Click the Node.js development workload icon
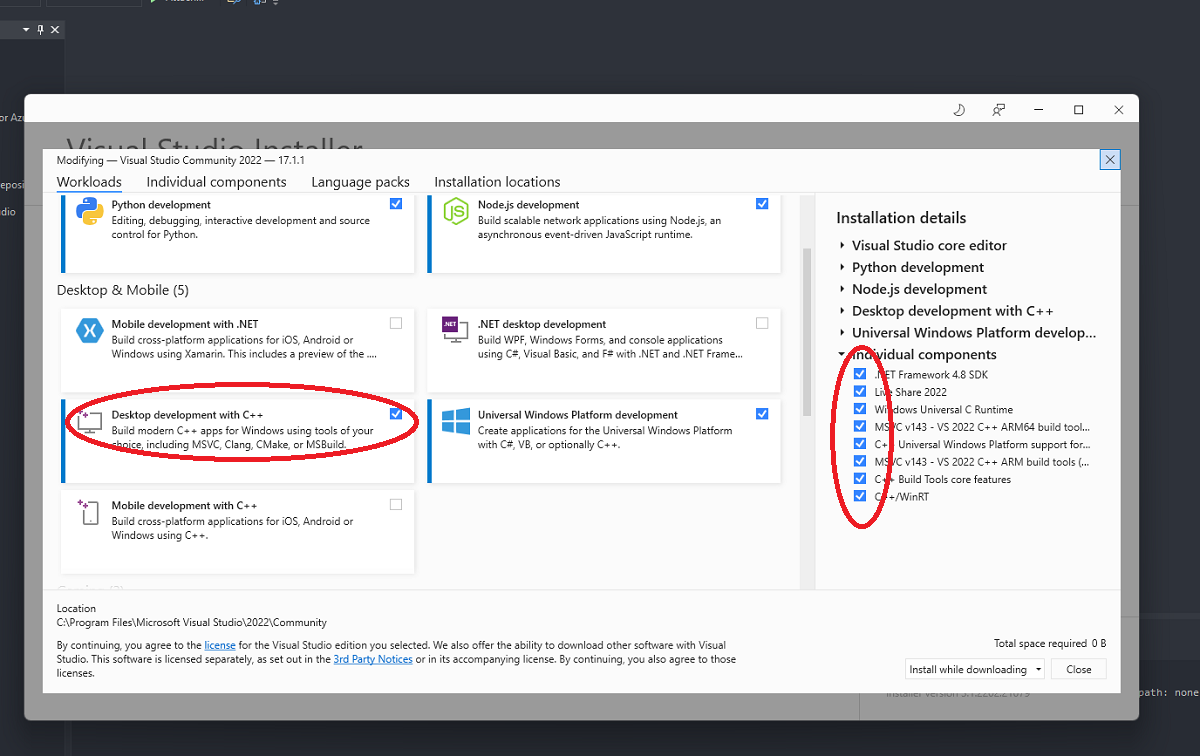This screenshot has width=1200, height=756. pos(456,212)
